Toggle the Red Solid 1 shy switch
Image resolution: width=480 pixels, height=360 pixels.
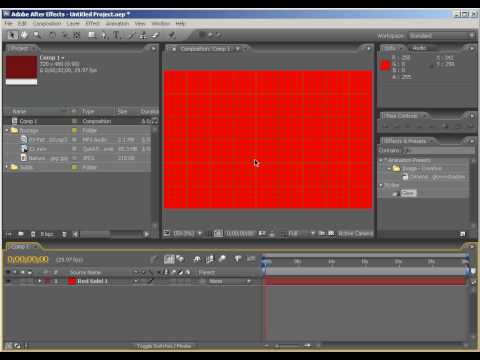[x=136, y=281]
